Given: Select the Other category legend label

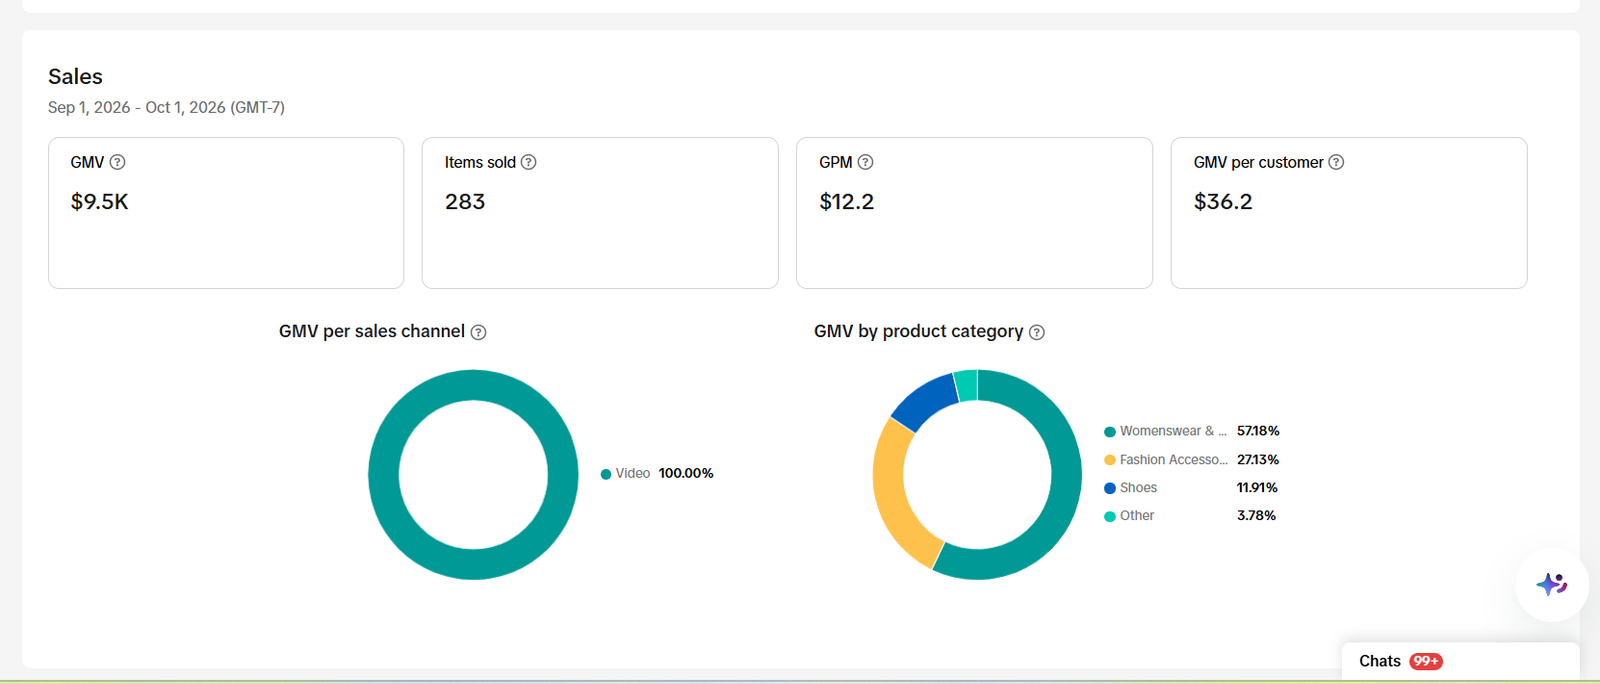Looking at the screenshot, I should [1137, 515].
